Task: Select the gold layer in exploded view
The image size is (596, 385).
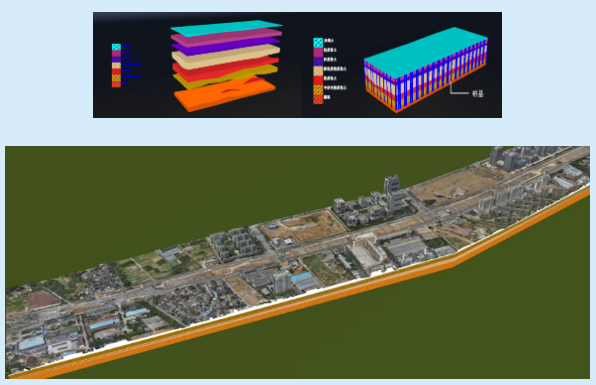Action: coord(224,77)
